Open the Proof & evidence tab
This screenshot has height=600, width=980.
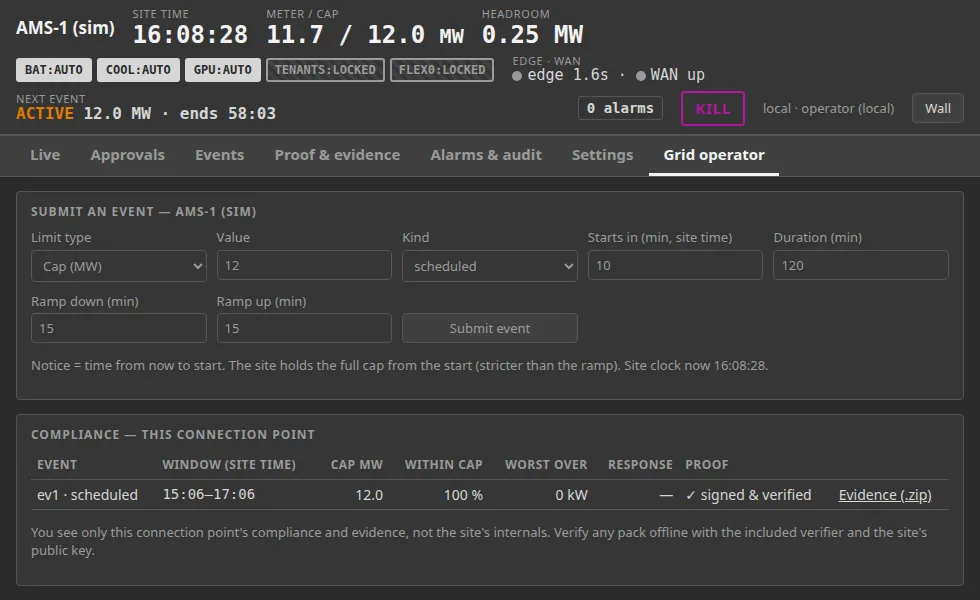[338, 155]
